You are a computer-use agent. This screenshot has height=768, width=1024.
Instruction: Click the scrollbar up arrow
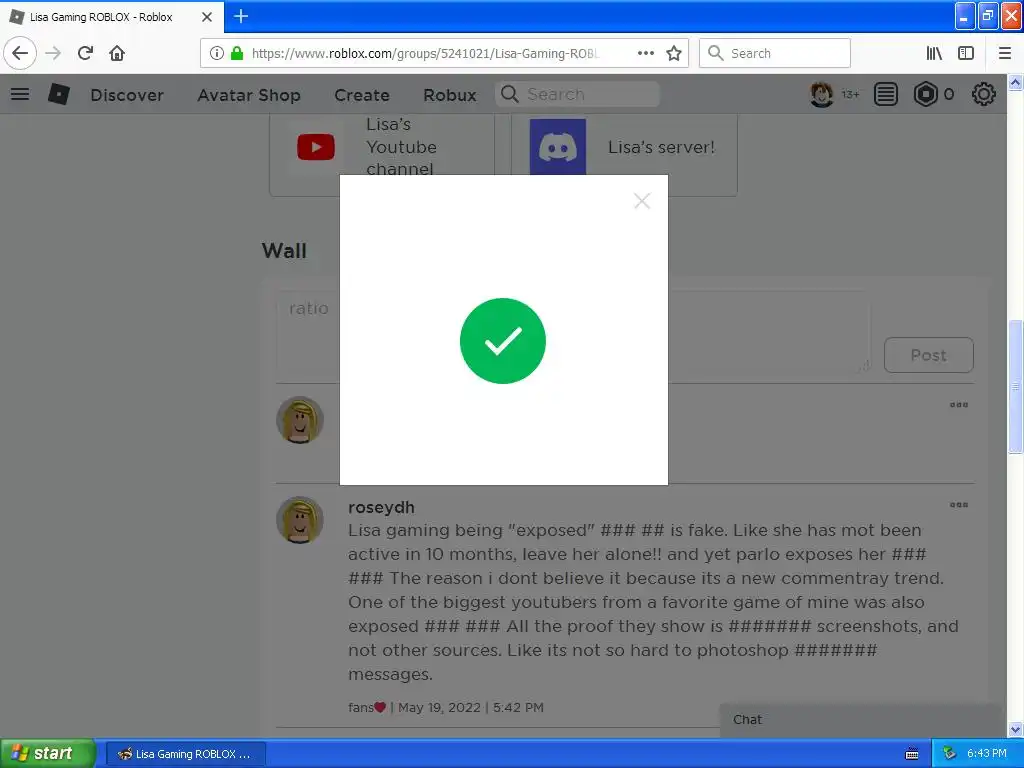pyautogui.click(x=1015, y=82)
